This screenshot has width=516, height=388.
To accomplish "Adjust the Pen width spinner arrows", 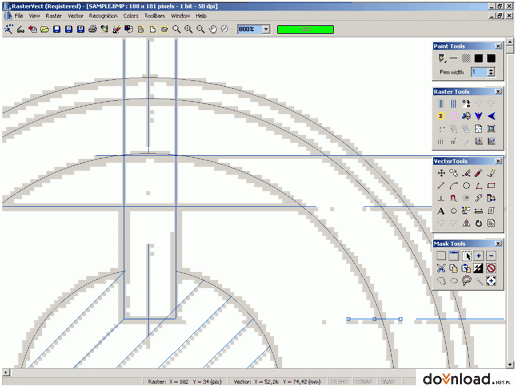I will pos(491,72).
